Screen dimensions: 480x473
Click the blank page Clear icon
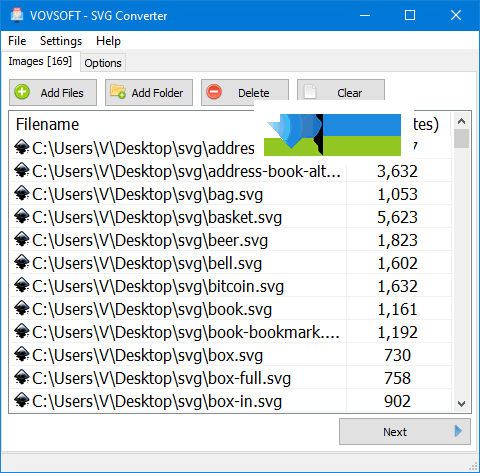(310, 92)
